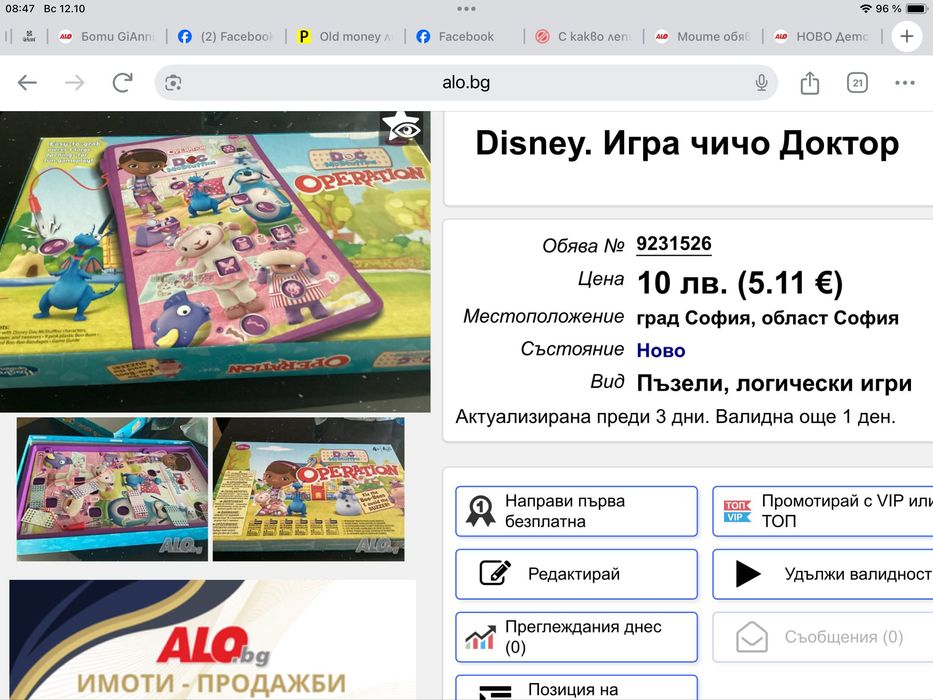933x700 pixels.
Task: Tap the medal icon for first-place promotion
Action: point(480,511)
